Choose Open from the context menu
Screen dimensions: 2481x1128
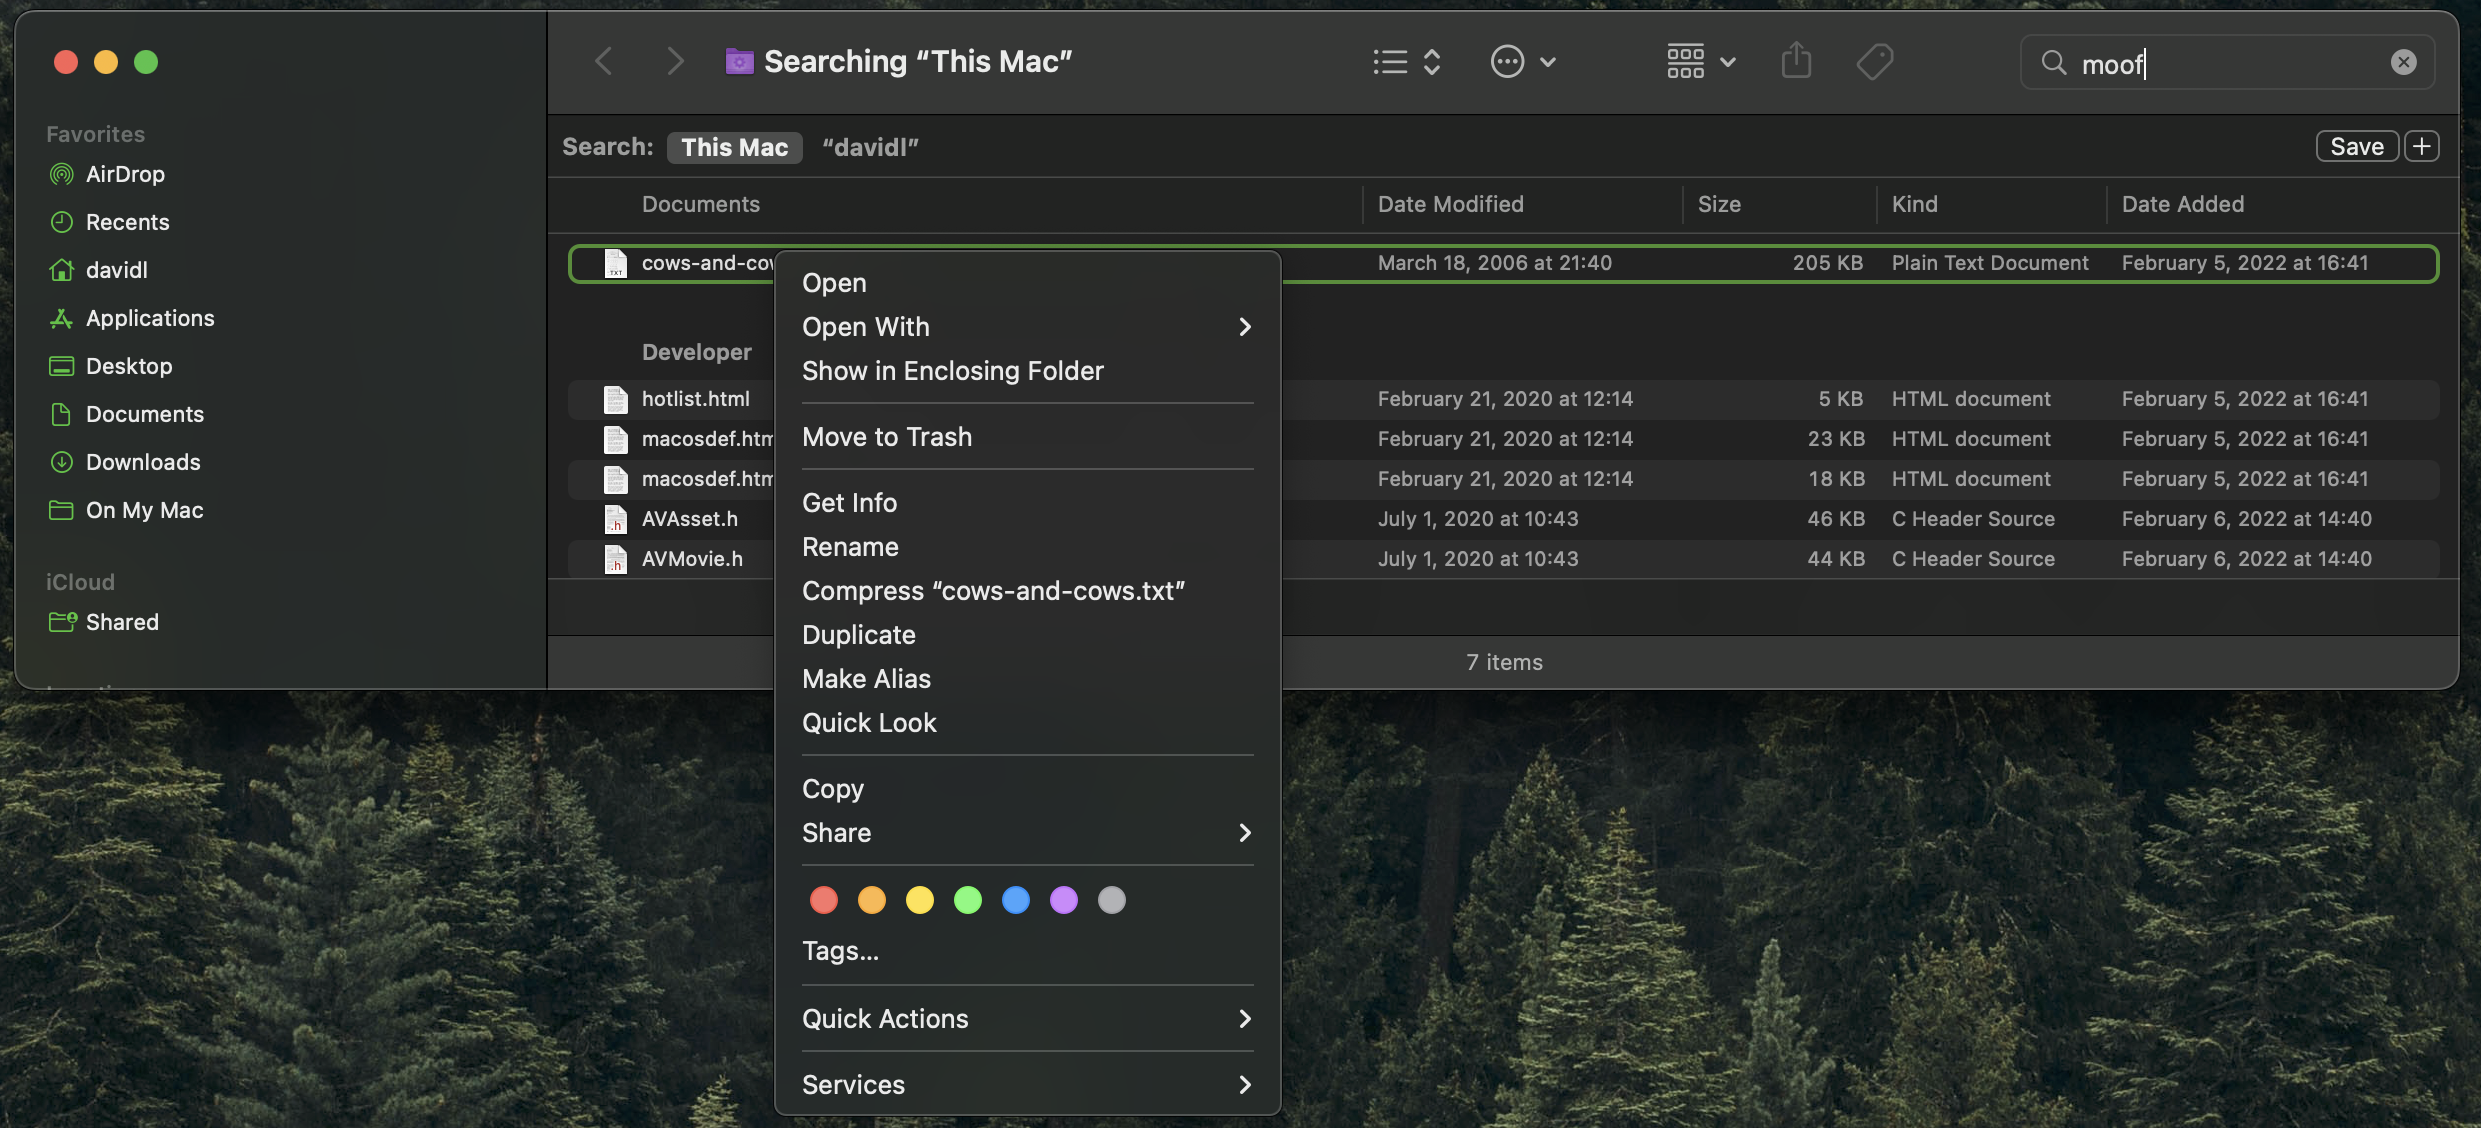[1027, 283]
